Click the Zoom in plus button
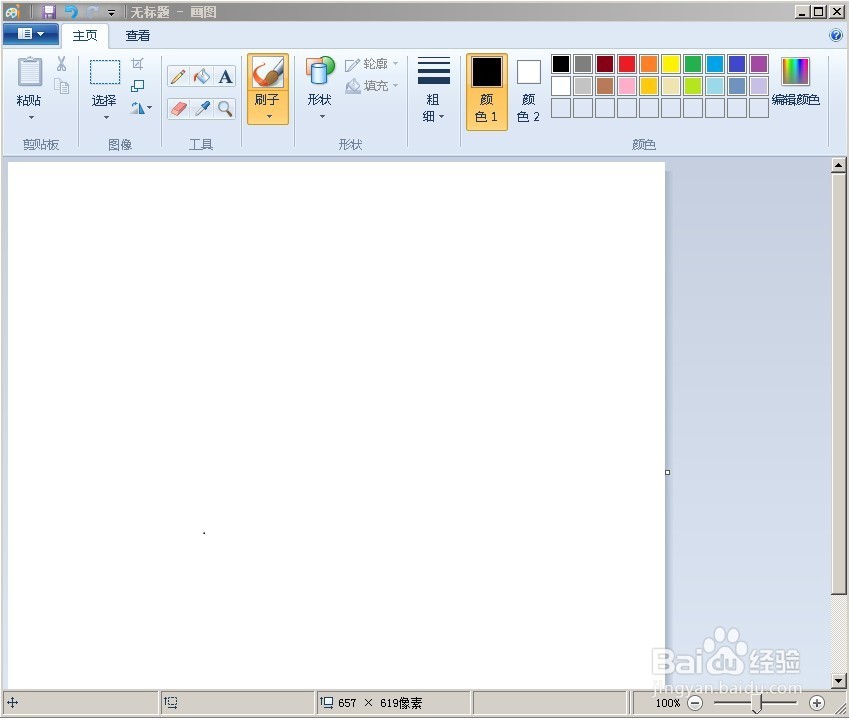849x718 pixels. (817, 703)
